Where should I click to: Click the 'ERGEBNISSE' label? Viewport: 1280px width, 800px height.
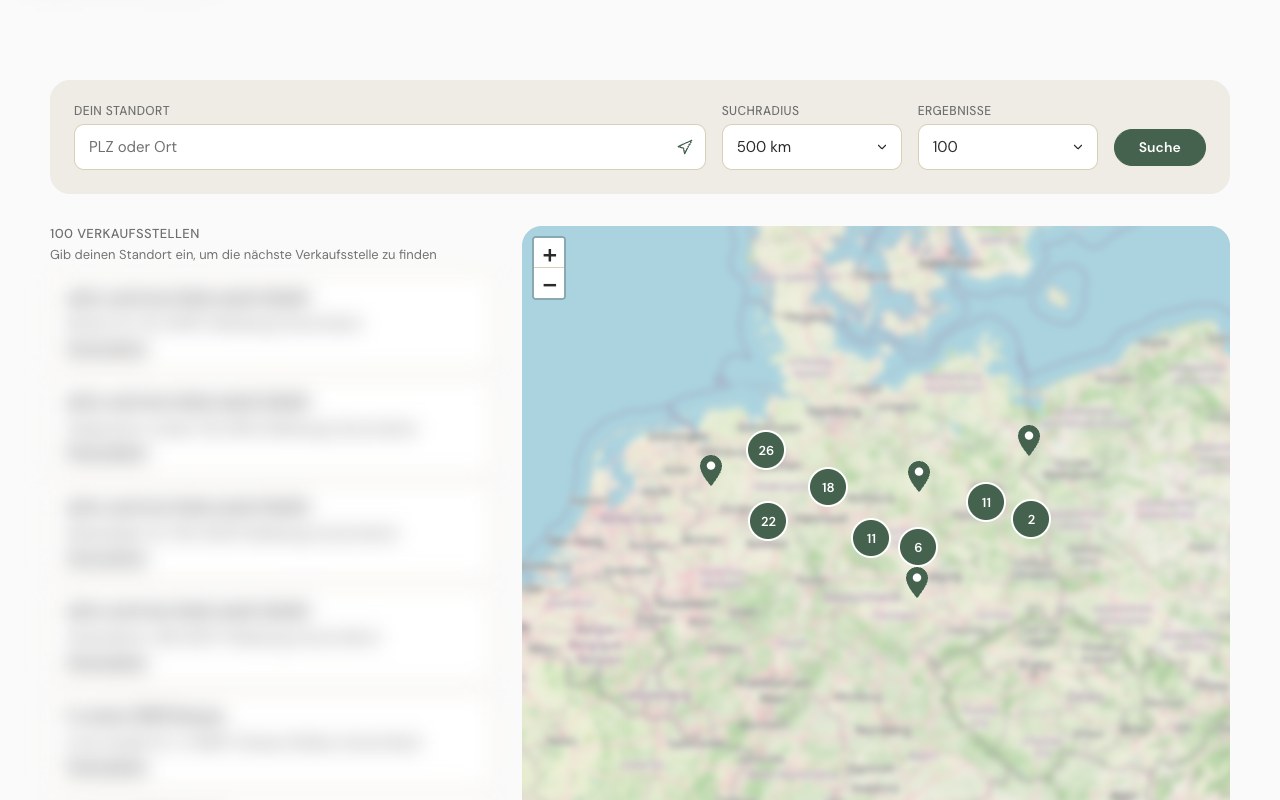(x=954, y=111)
